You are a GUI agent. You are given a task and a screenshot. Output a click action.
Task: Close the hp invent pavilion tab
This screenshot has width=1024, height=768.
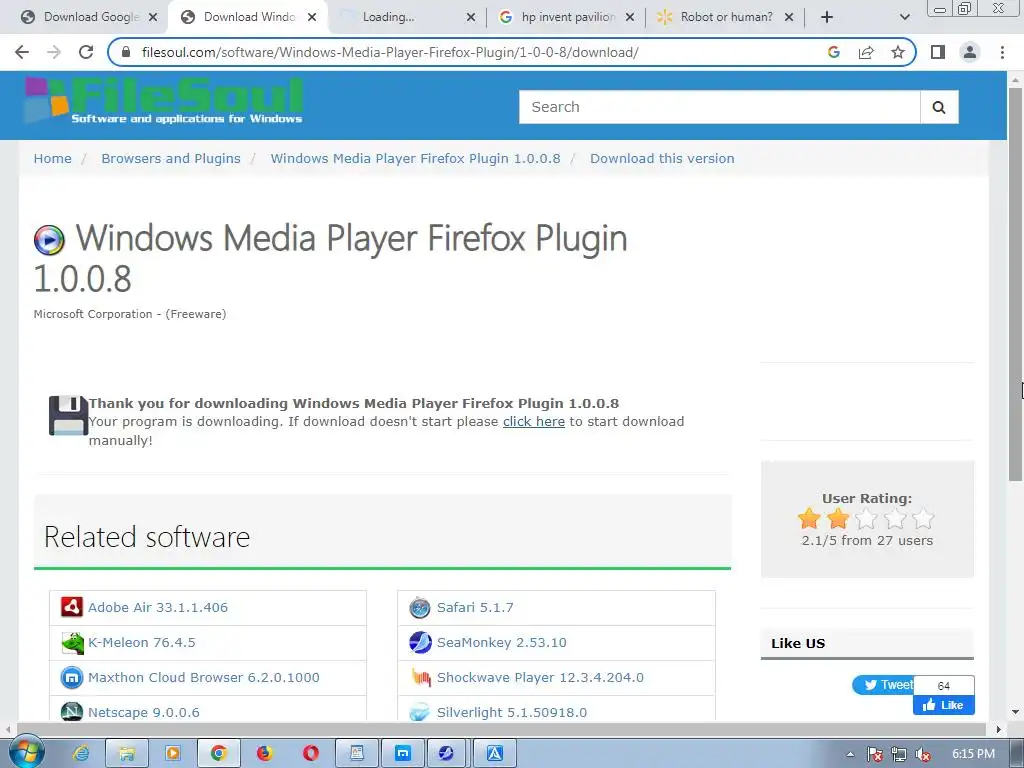click(630, 17)
